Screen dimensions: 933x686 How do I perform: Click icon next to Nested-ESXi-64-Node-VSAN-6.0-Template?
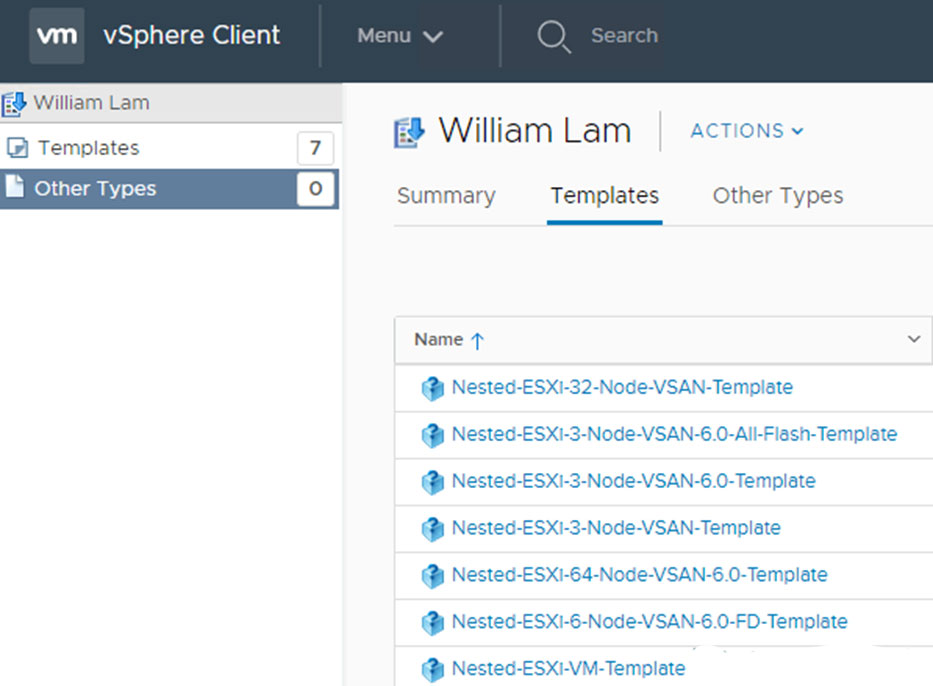(x=432, y=576)
